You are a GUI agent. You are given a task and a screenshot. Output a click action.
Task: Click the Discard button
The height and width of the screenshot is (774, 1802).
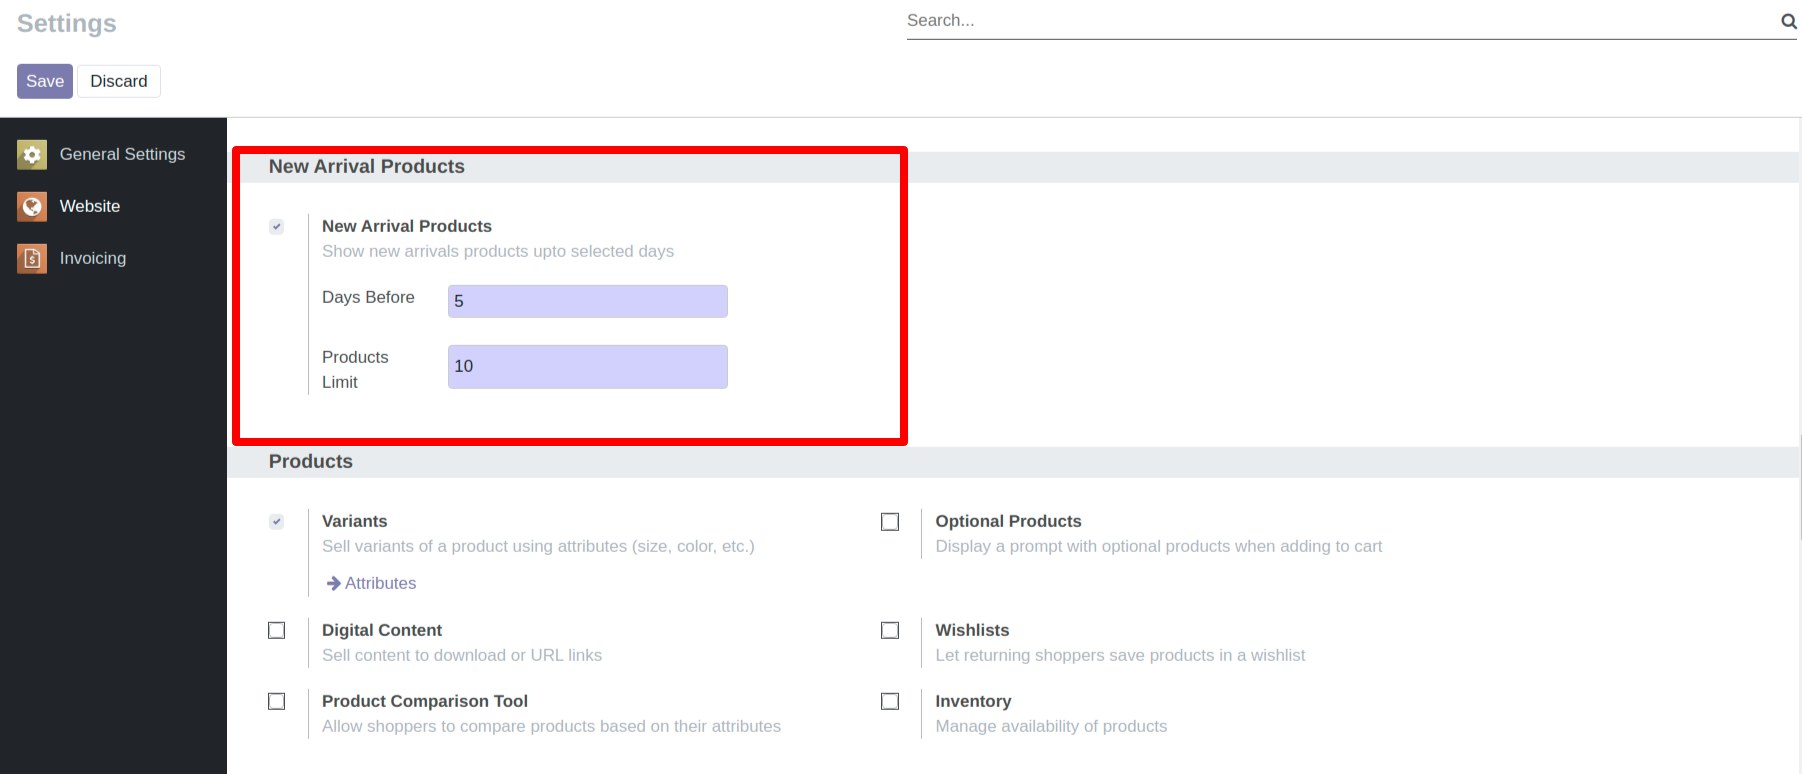pos(119,81)
